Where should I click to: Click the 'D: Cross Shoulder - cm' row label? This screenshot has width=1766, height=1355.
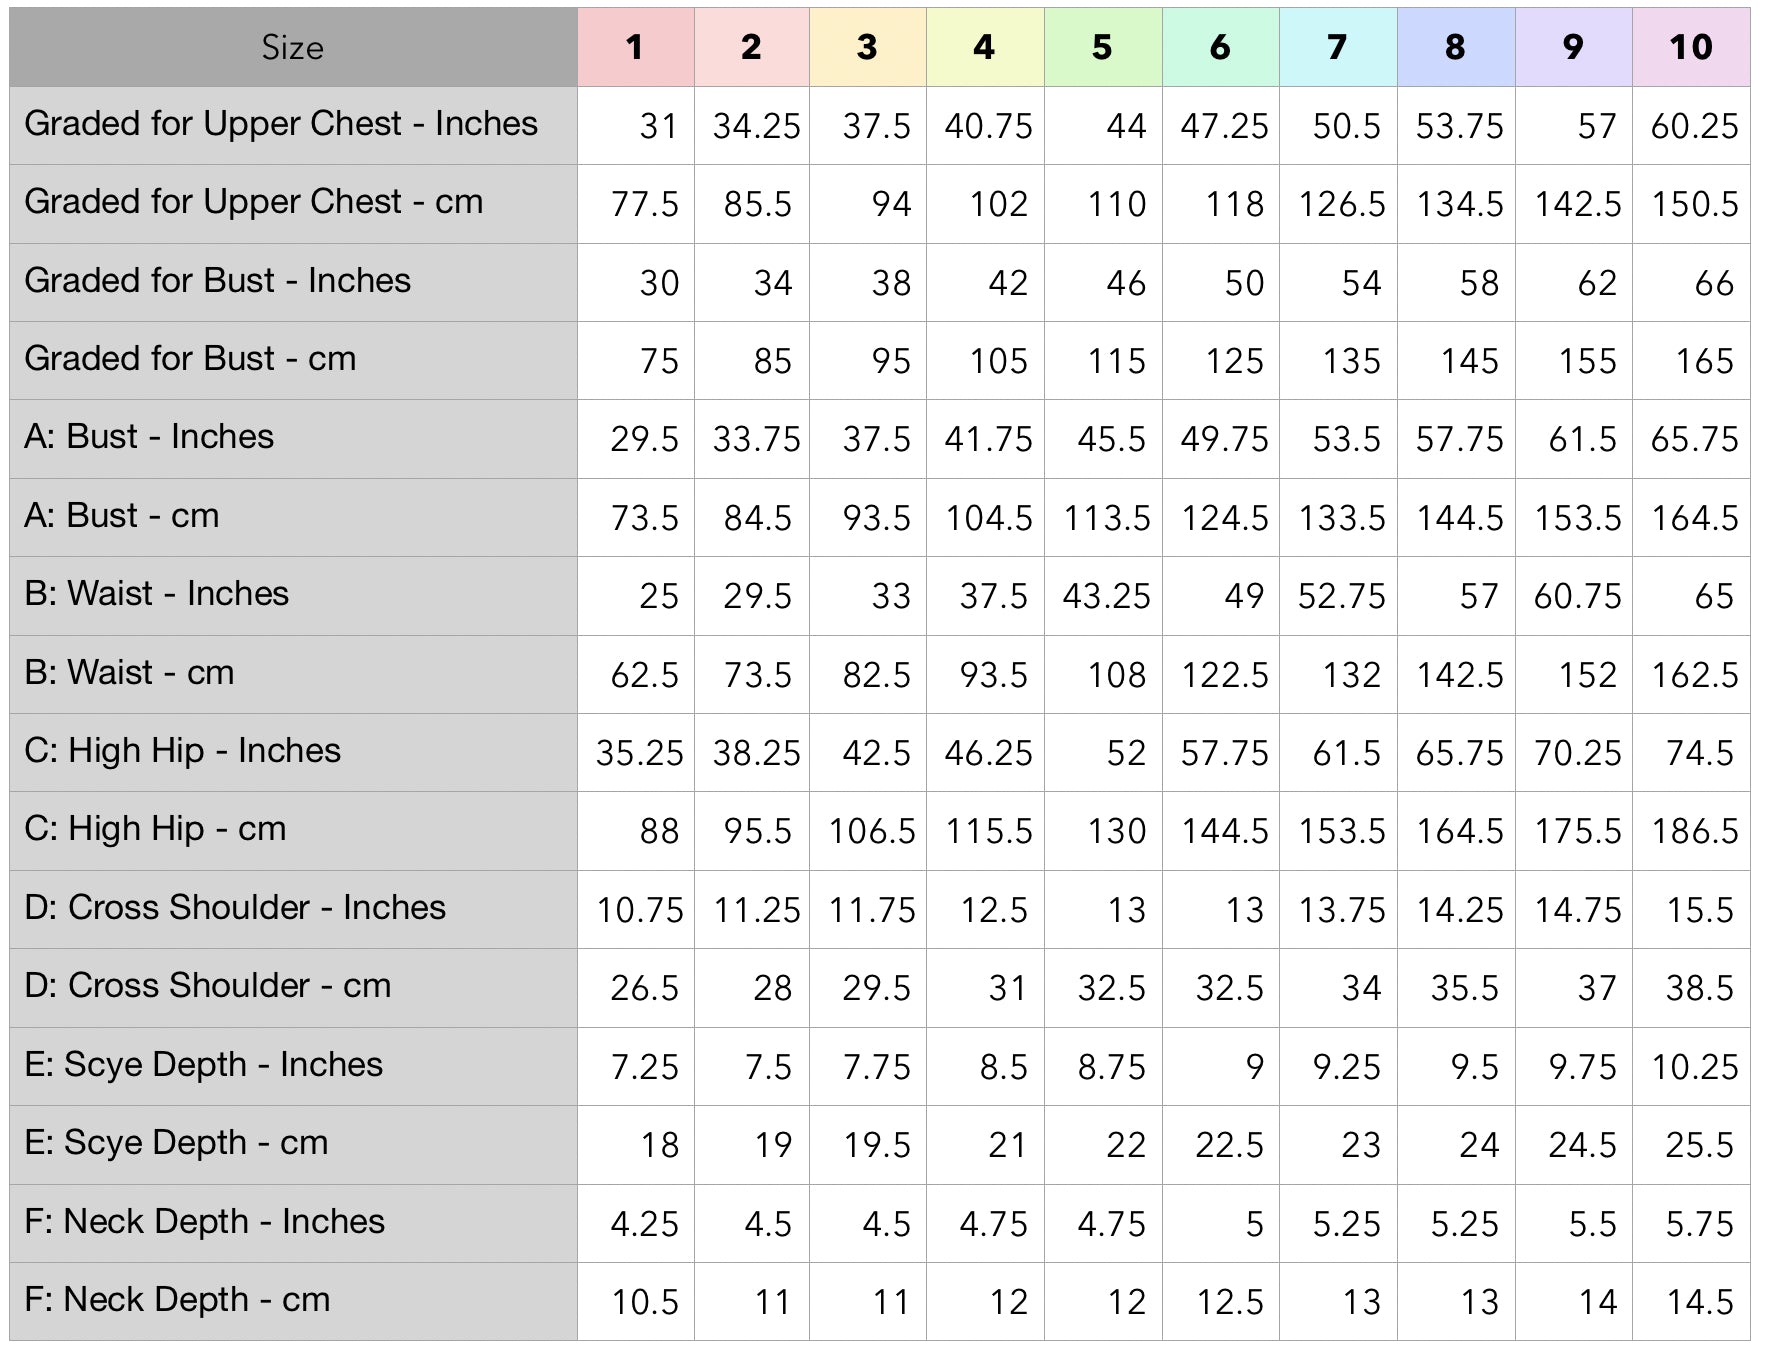(207, 986)
